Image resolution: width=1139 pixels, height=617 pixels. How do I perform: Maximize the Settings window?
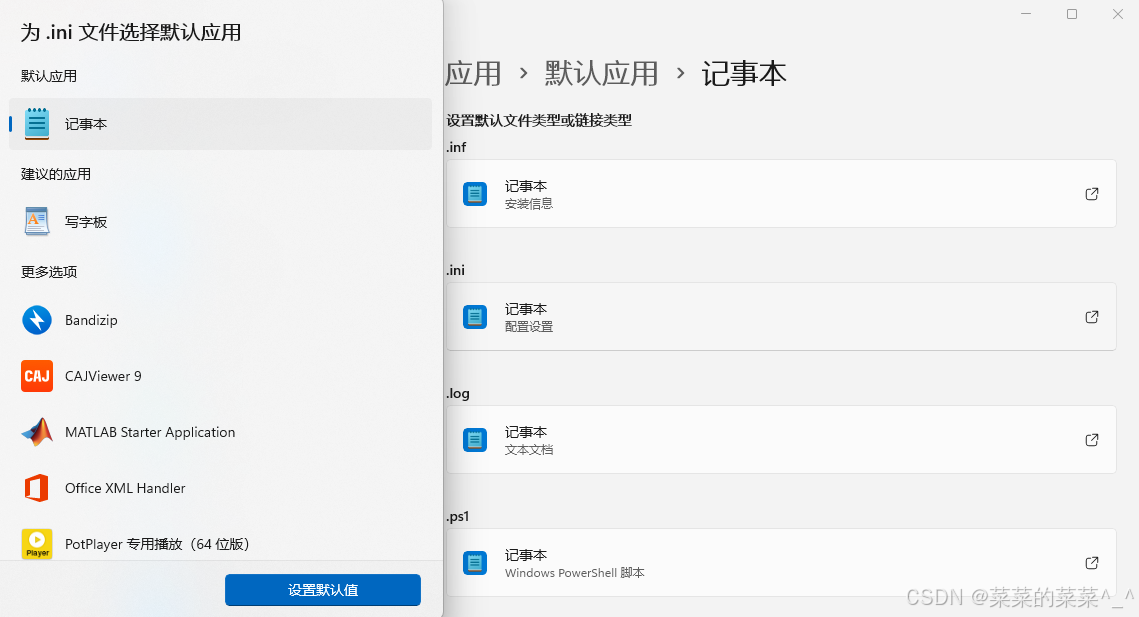click(x=1071, y=14)
